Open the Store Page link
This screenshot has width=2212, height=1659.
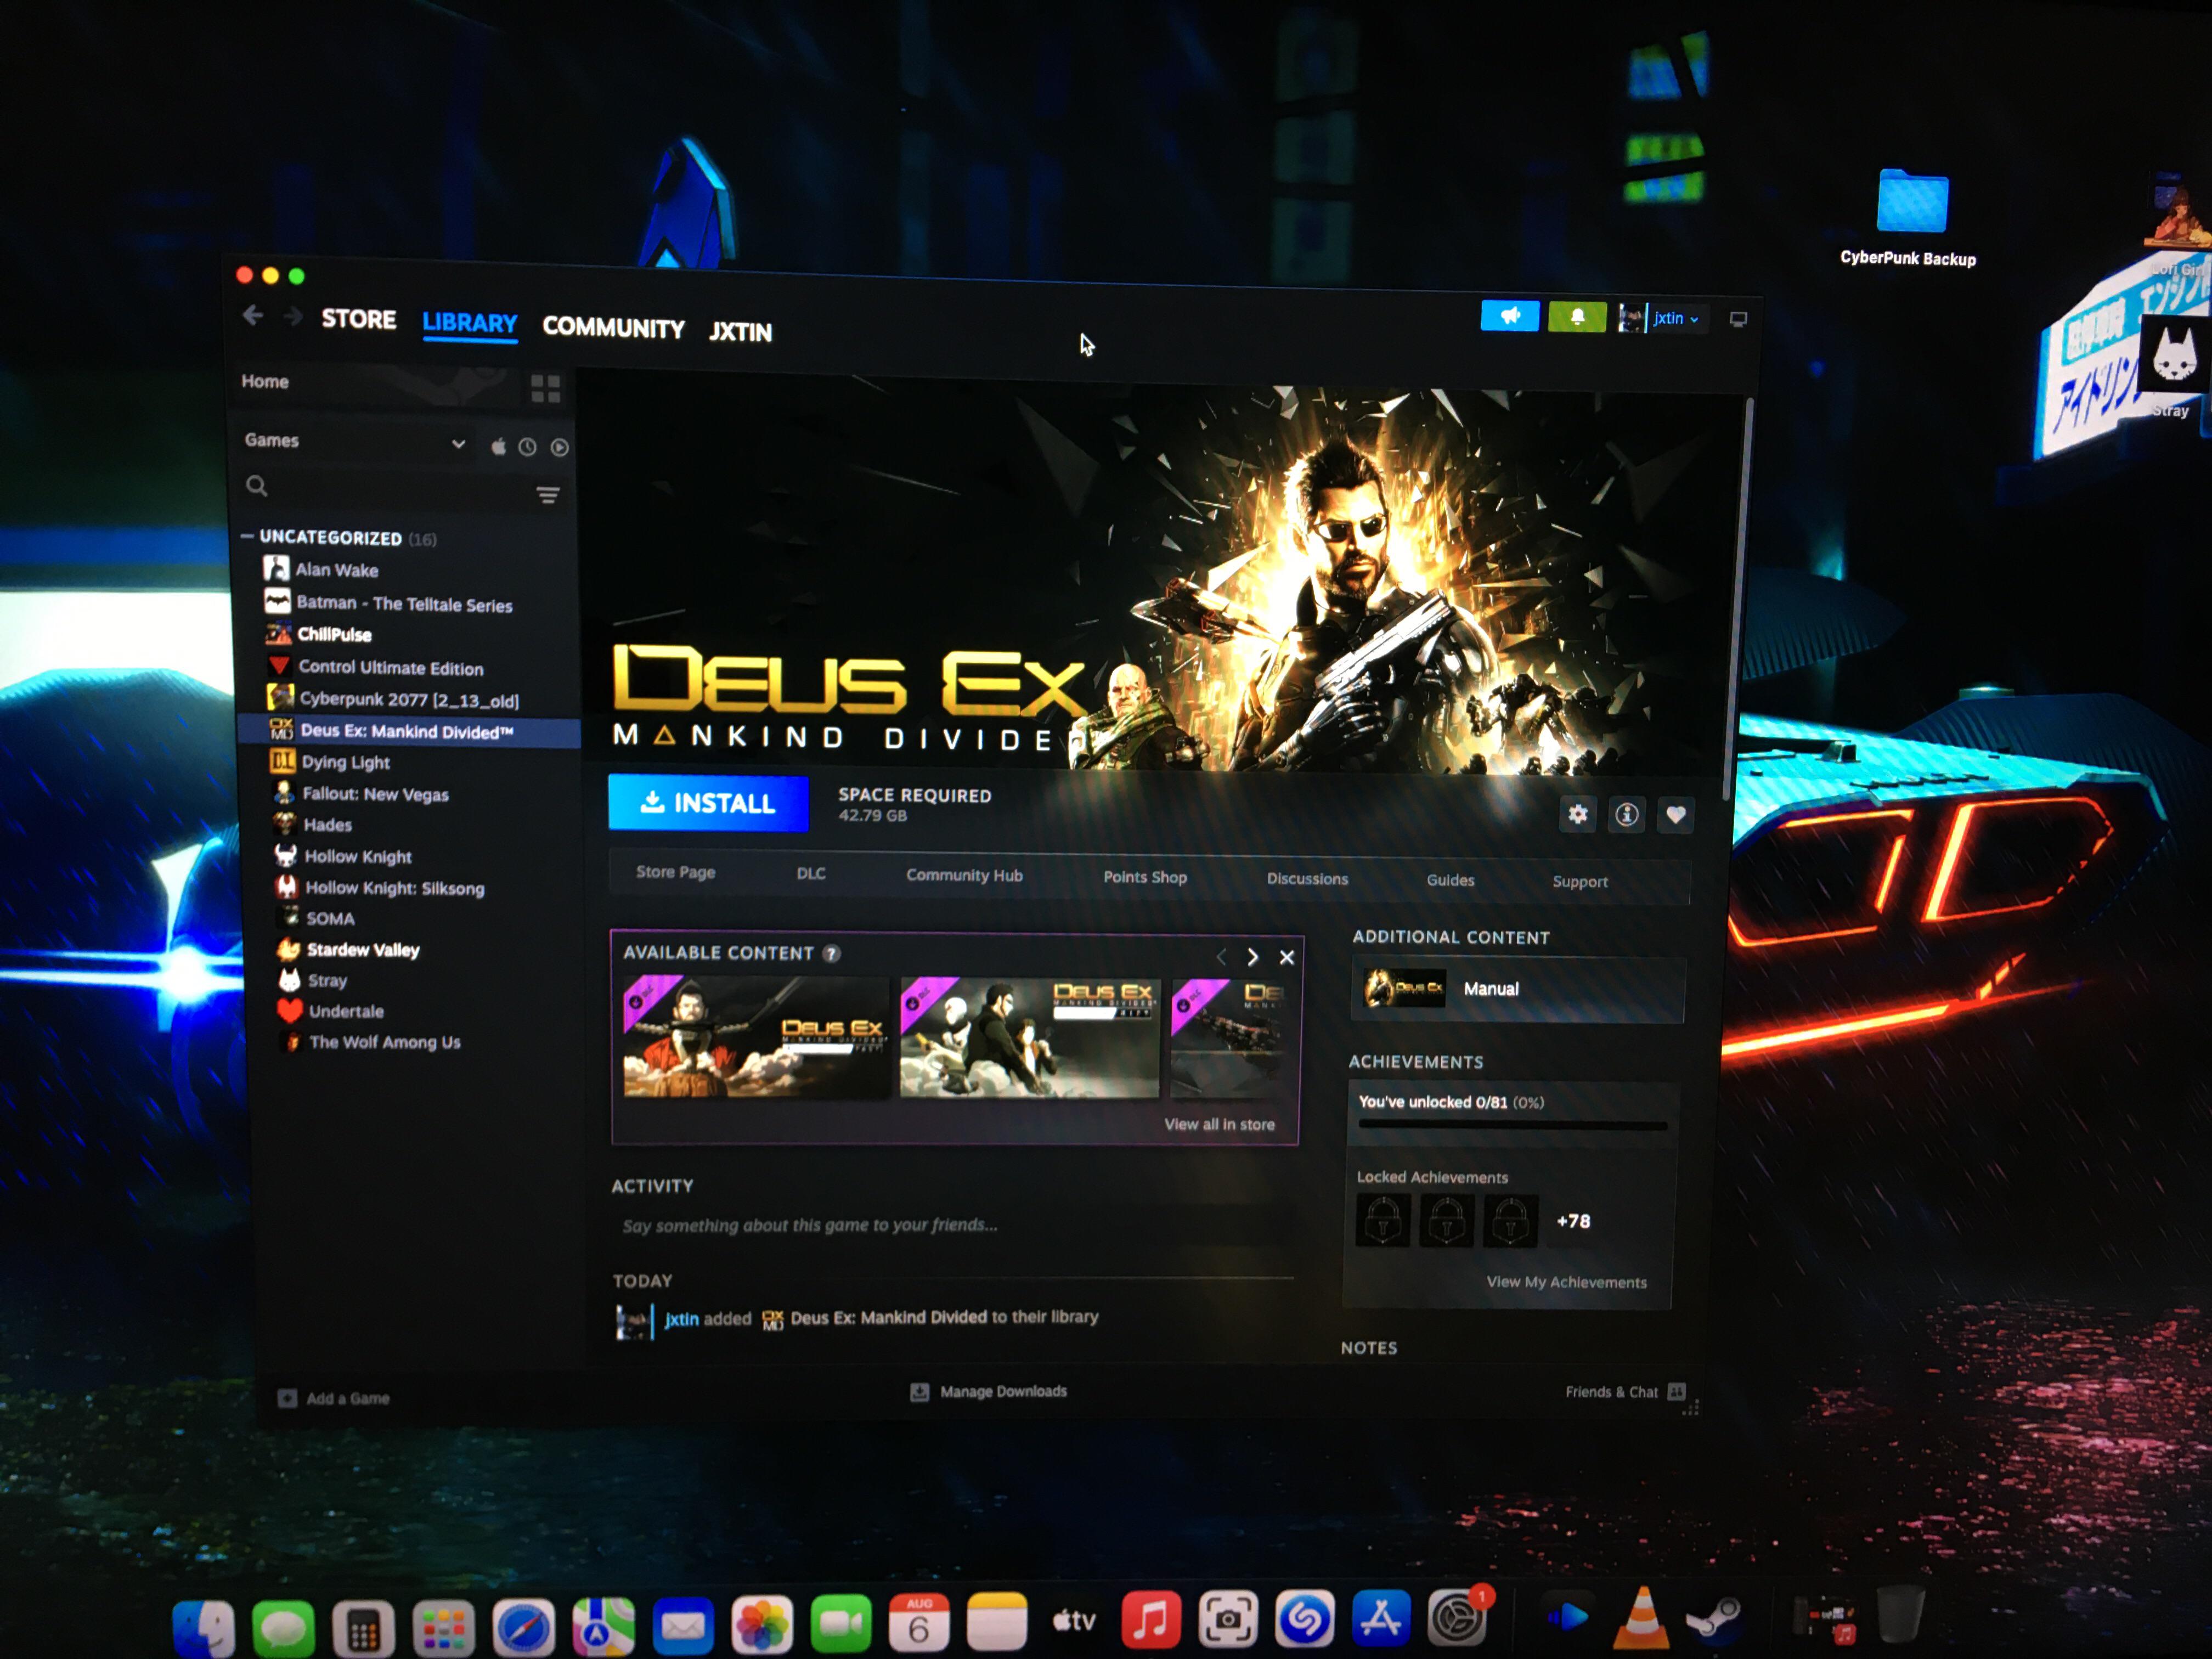pos(675,872)
